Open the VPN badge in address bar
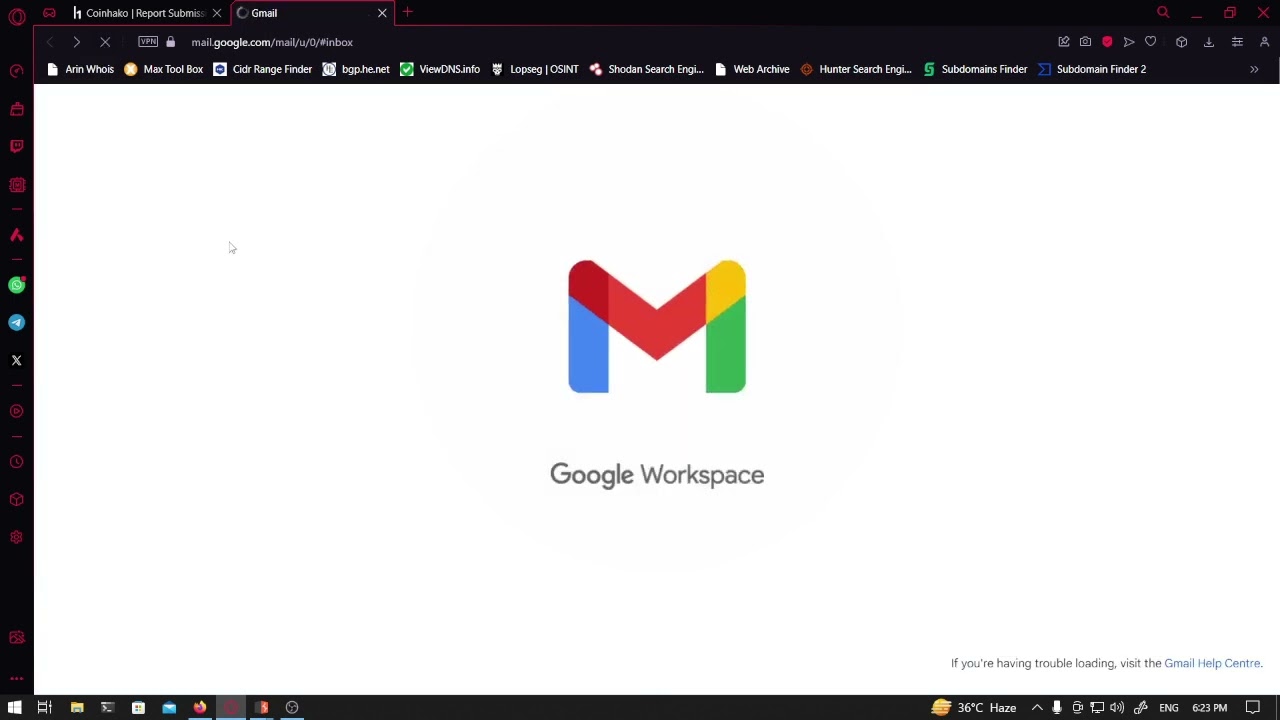Screen dimensions: 1280x720 tap(148, 42)
